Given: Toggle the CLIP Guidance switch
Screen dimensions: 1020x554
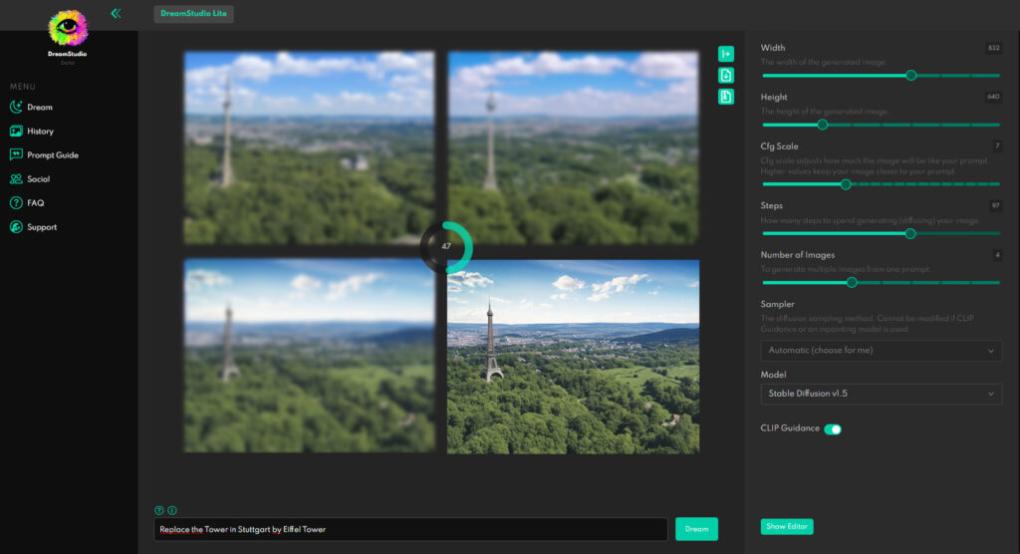Looking at the screenshot, I should pyautogui.click(x=832, y=429).
